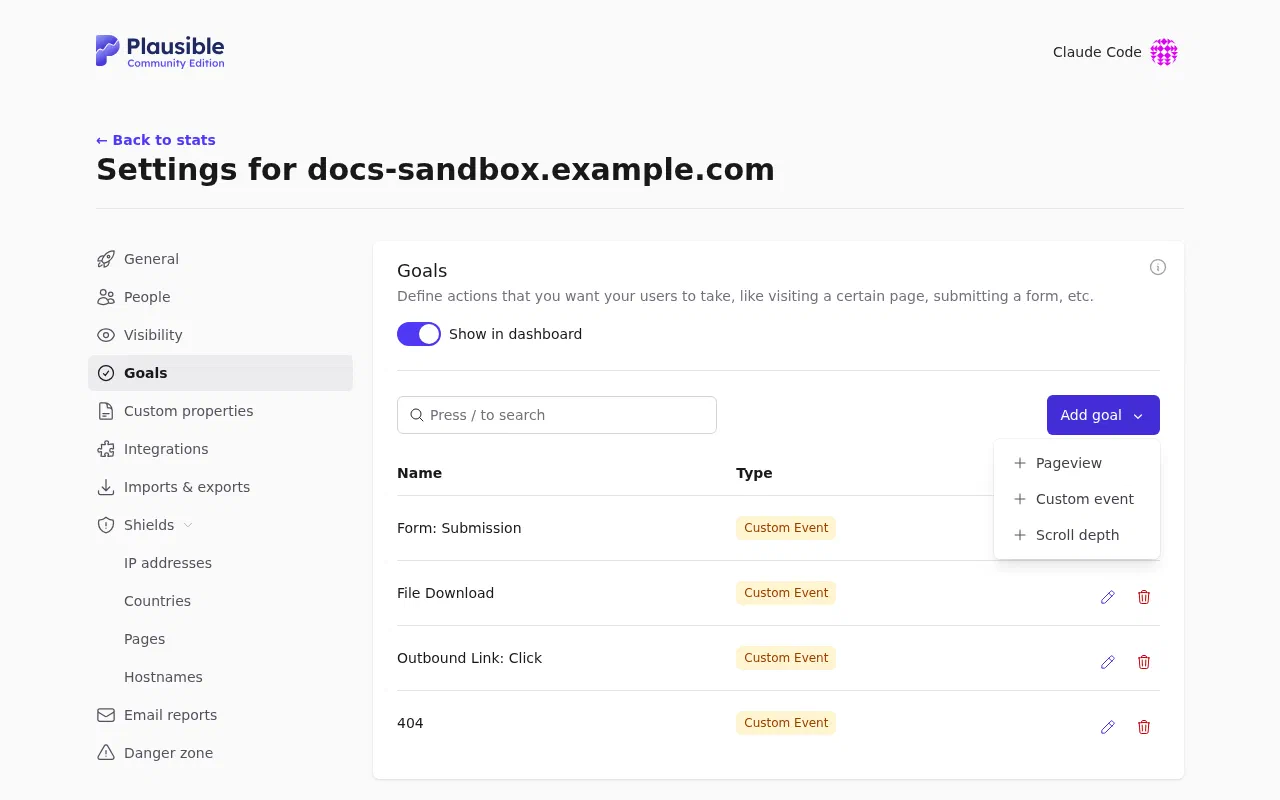Edit the File Download goal
This screenshot has height=800, width=1280.
[1108, 597]
